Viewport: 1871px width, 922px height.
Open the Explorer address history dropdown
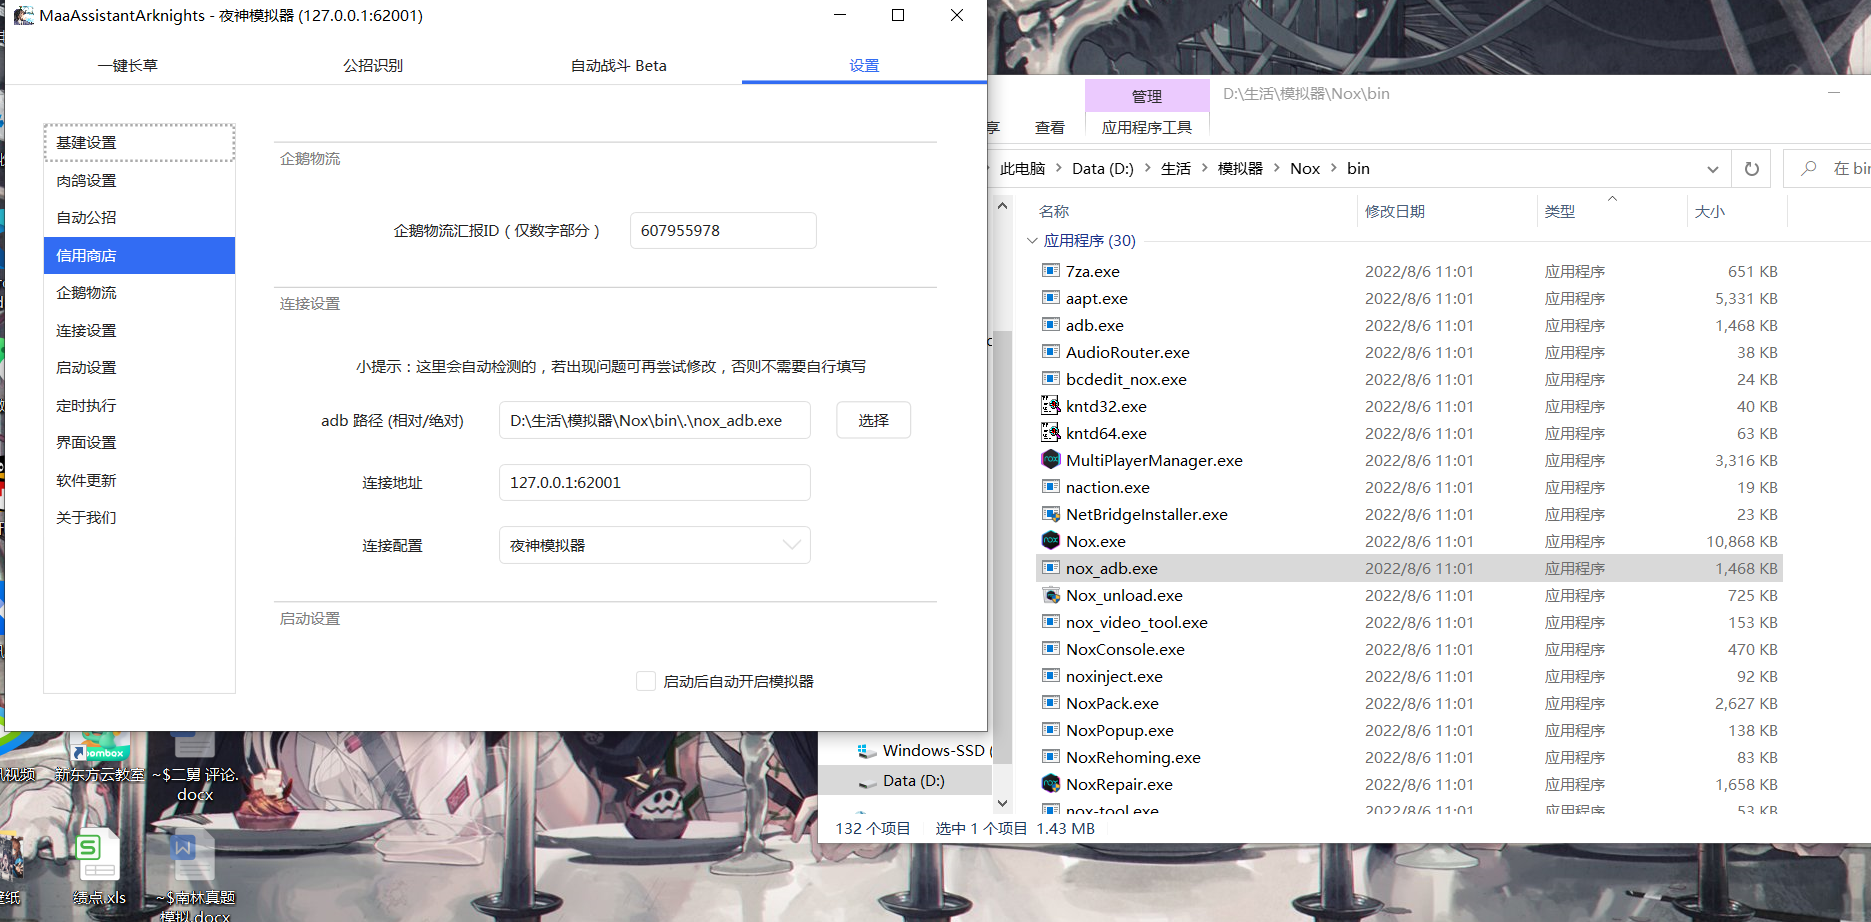[1713, 169]
